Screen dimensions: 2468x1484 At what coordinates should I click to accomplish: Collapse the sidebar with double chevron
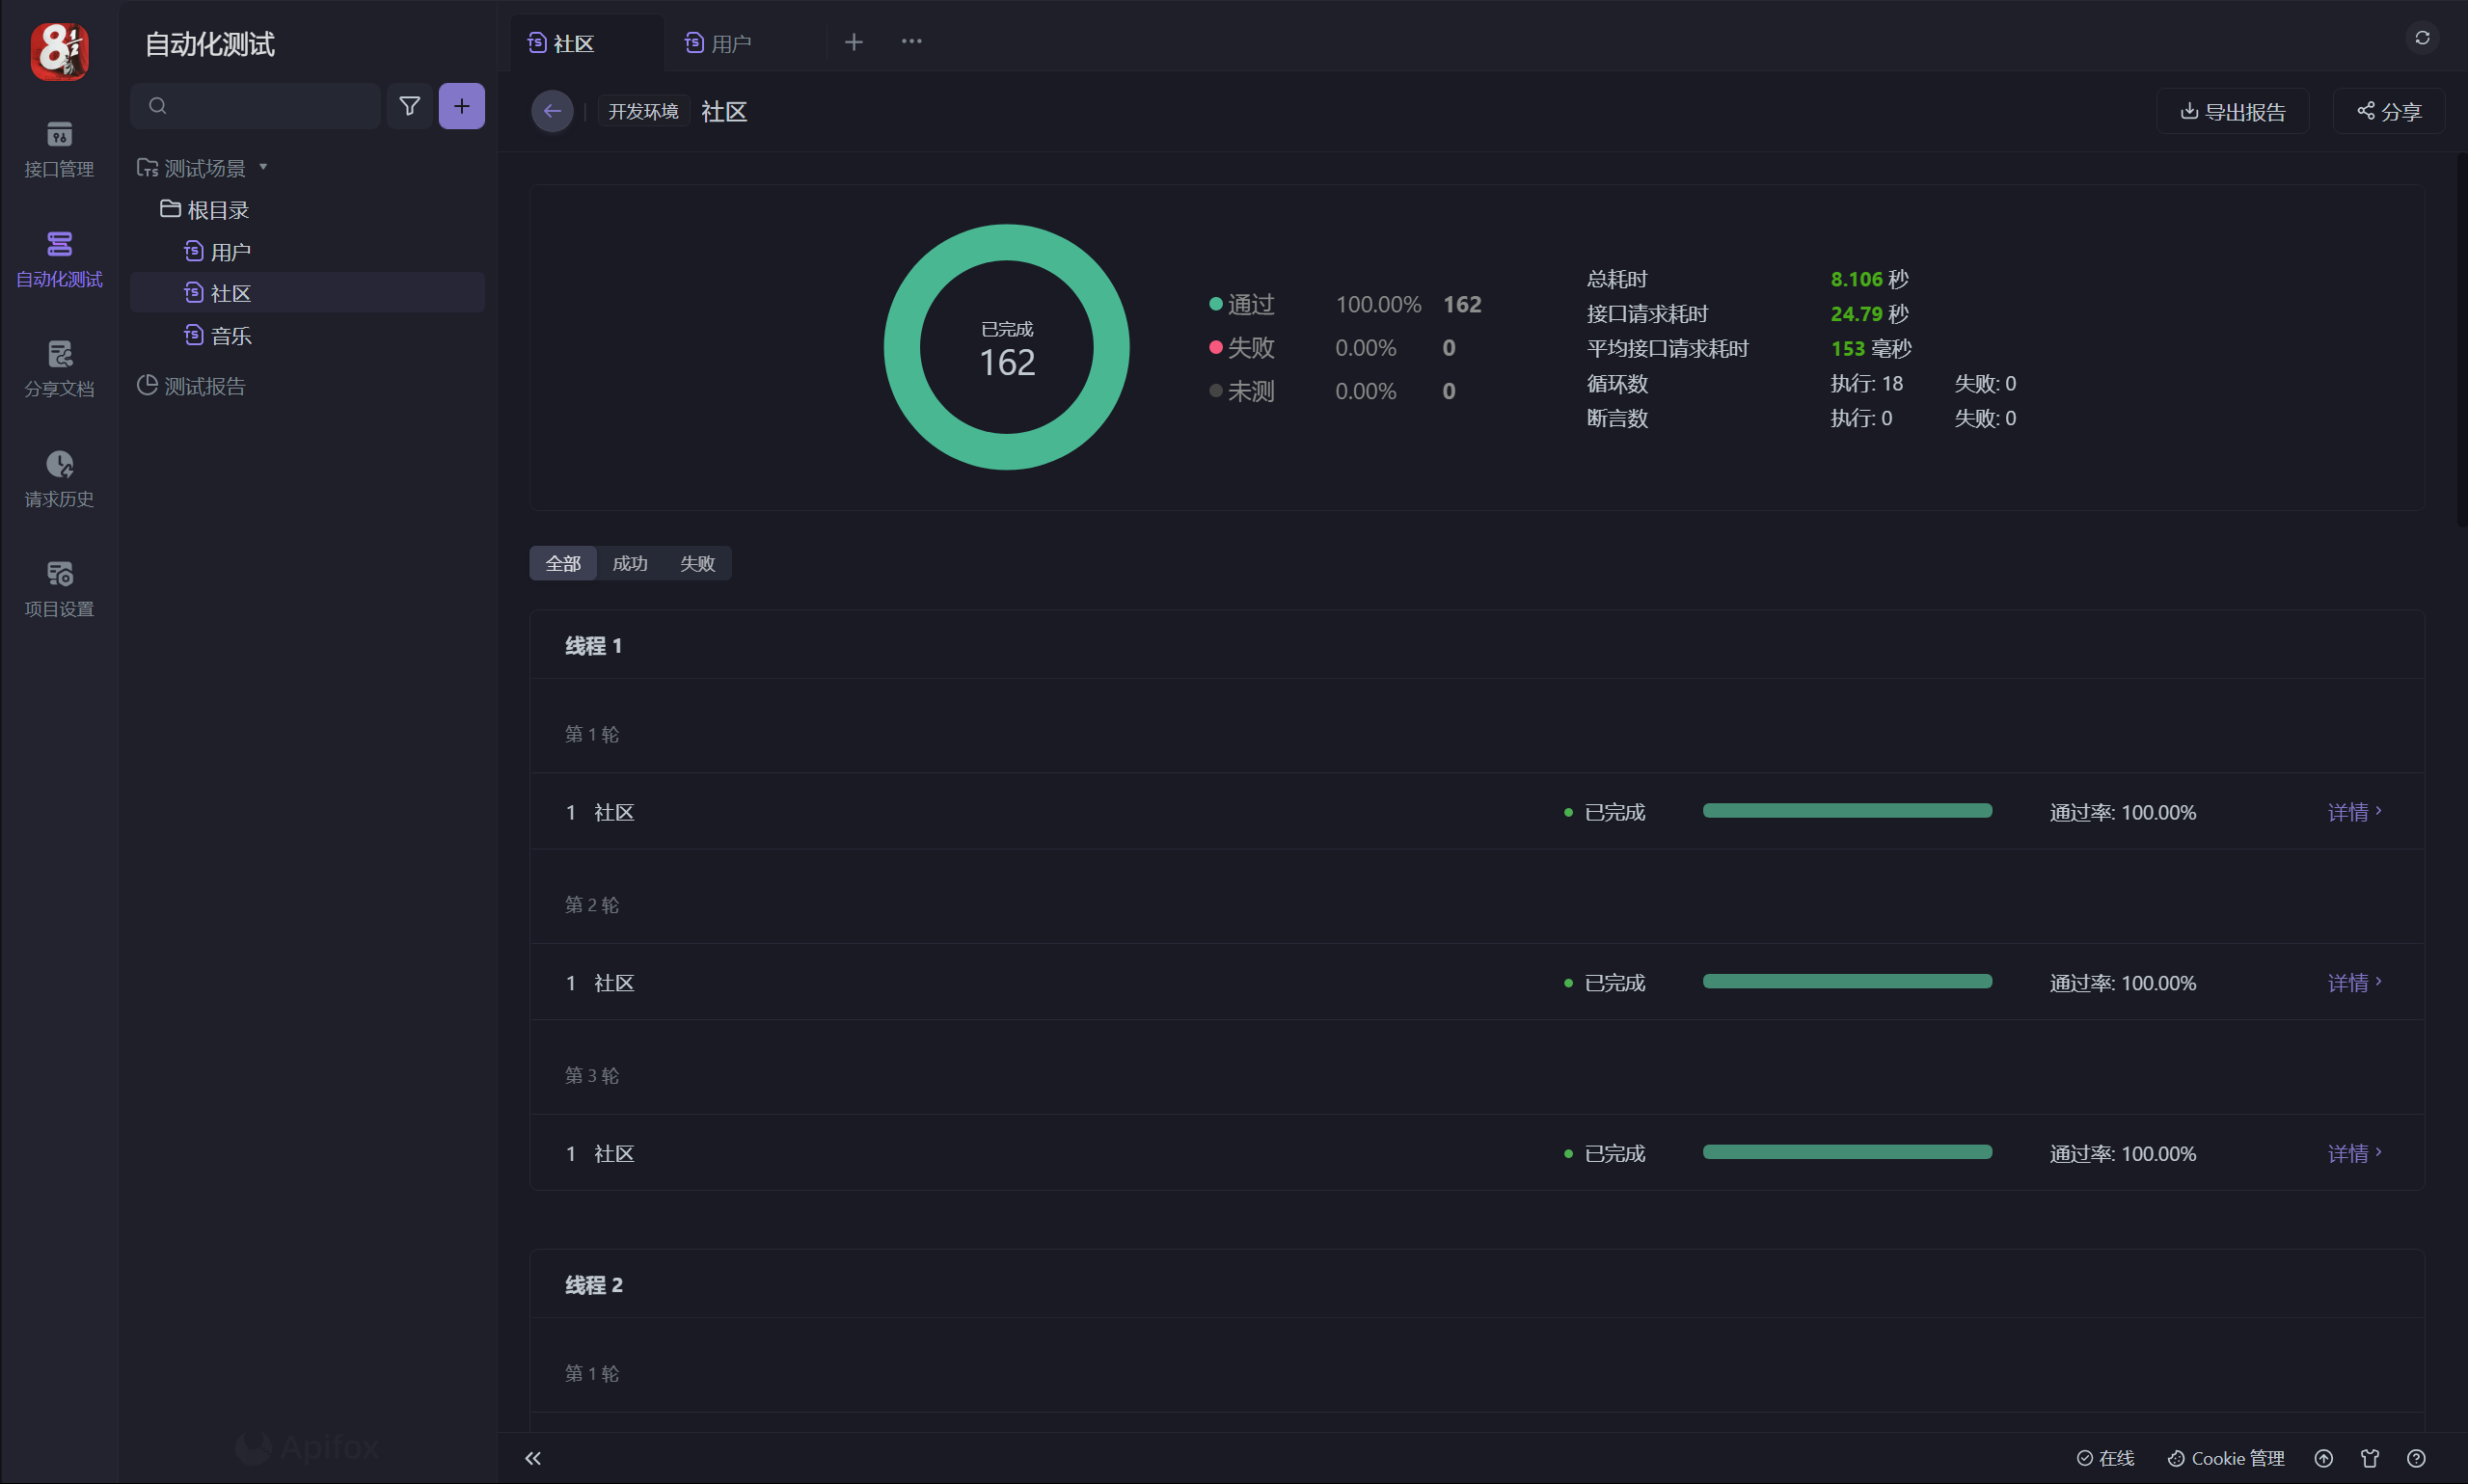point(533,1458)
